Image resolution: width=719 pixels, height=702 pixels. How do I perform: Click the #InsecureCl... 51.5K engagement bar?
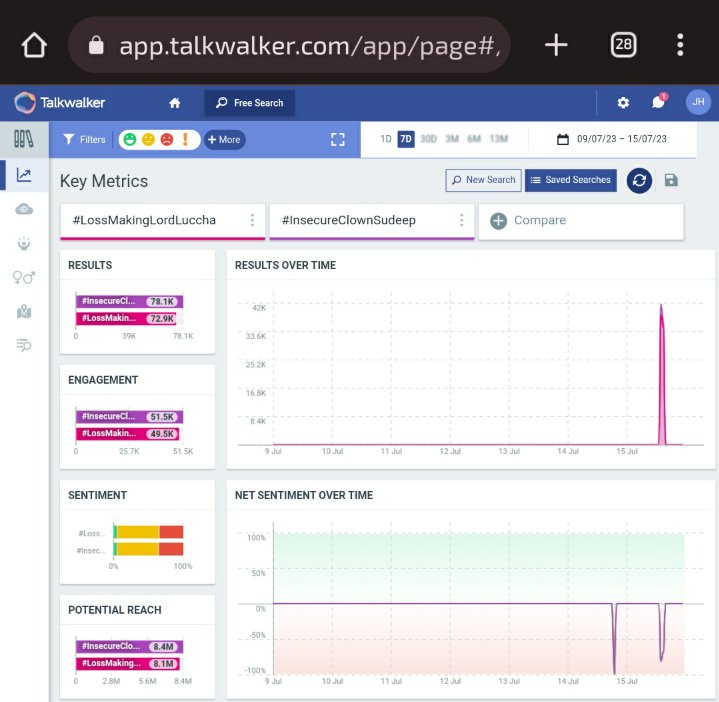click(129, 416)
